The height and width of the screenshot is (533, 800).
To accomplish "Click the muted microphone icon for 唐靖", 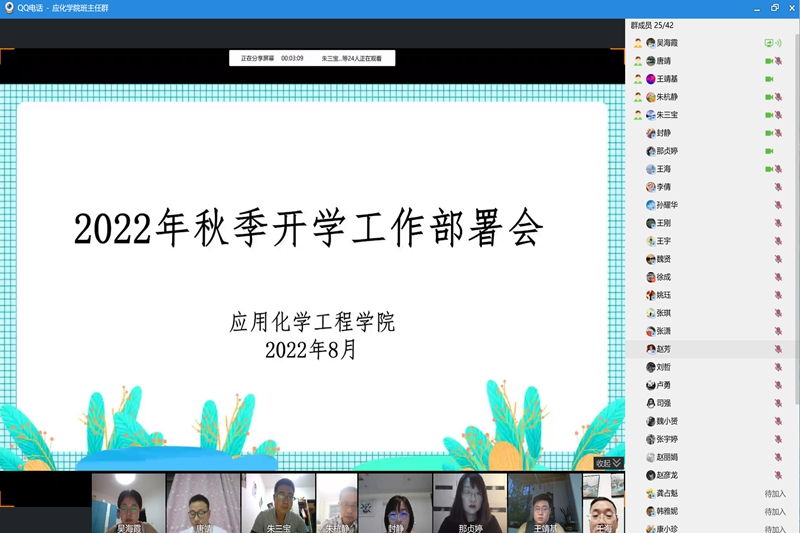I will 778,61.
